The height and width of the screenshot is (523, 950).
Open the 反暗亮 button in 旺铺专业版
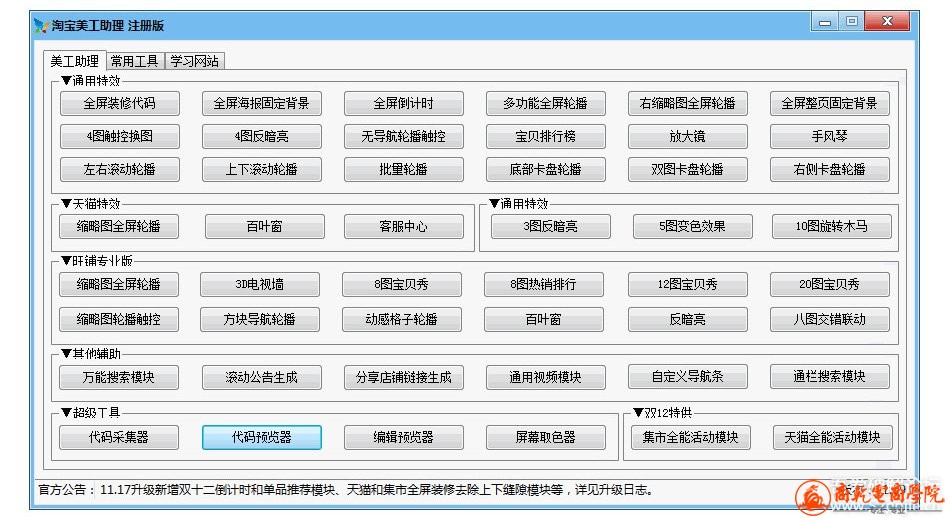tap(688, 319)
